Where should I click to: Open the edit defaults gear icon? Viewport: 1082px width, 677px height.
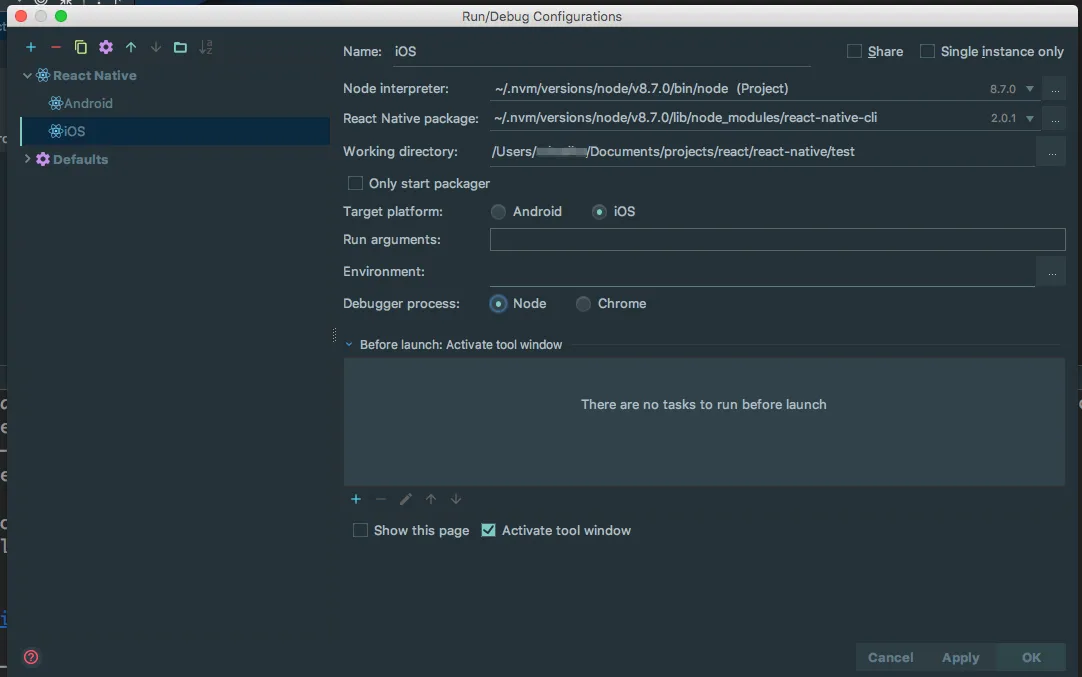coord(106,47)
